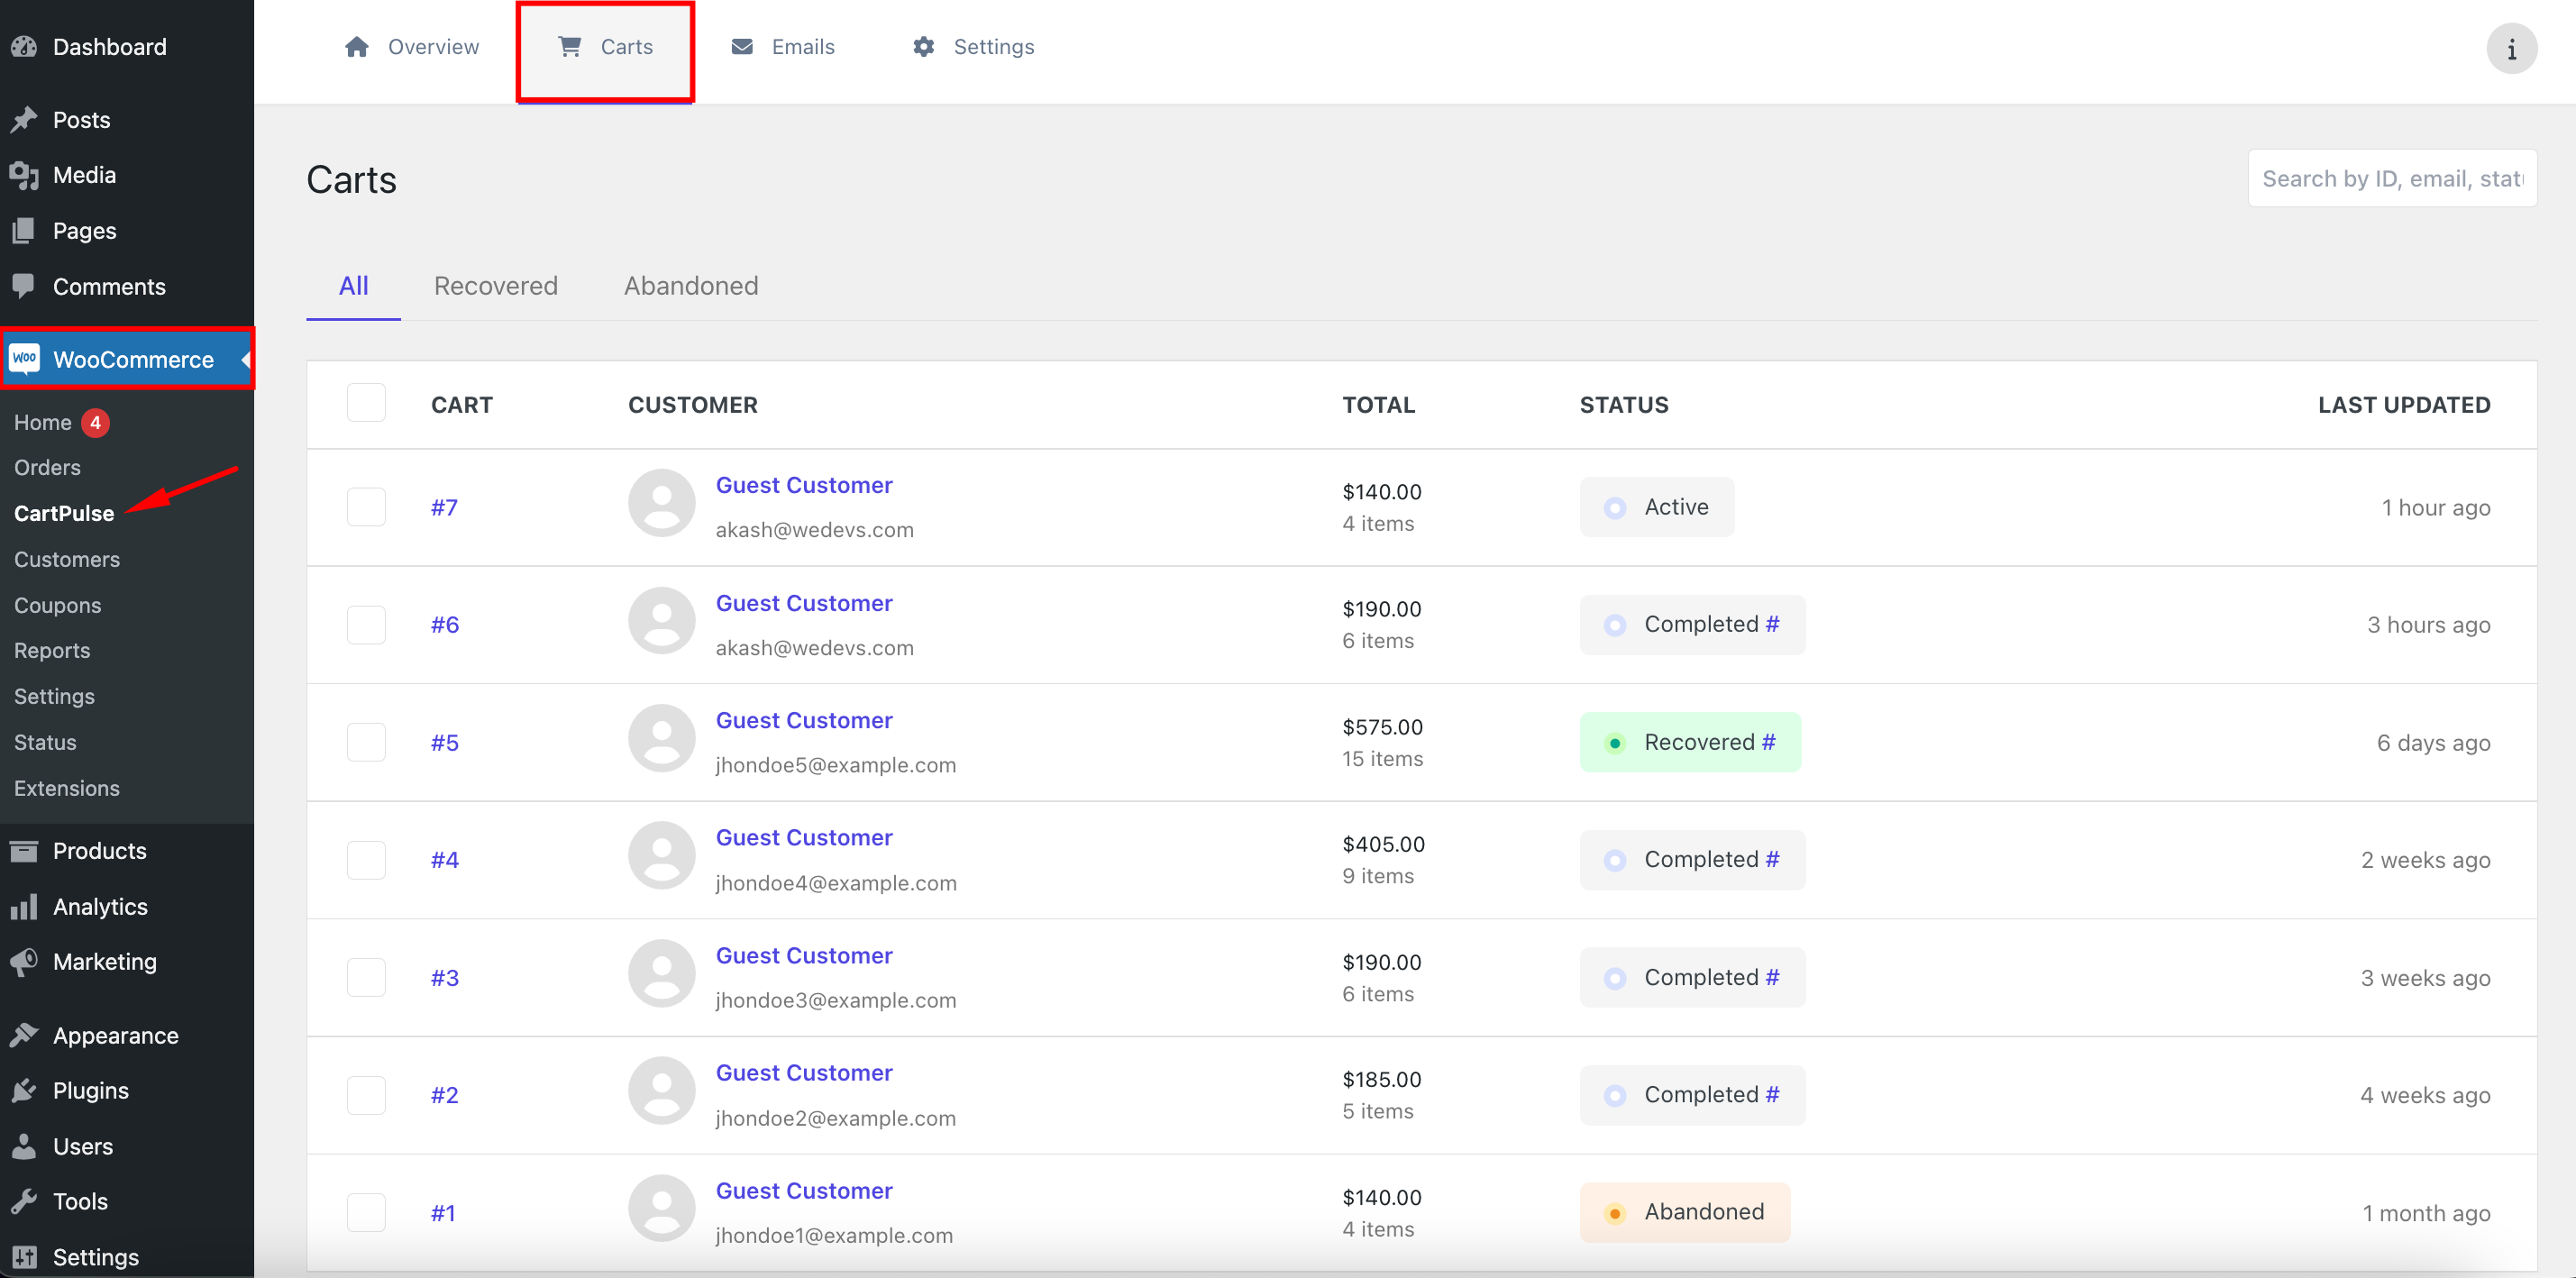Open Appearance using its sidebar icon
Viewport: 2576px width, 1278px height.
(25, 1034)
